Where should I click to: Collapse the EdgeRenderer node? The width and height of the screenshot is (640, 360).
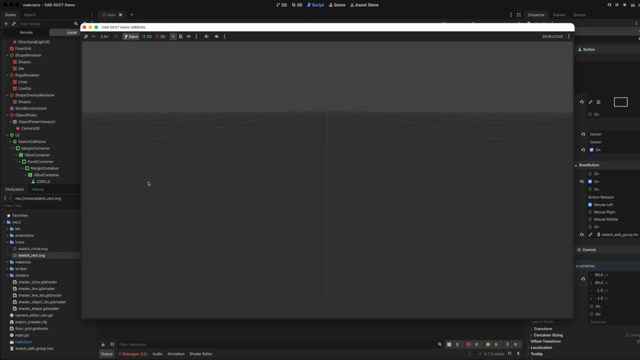(x=7, y=75)
